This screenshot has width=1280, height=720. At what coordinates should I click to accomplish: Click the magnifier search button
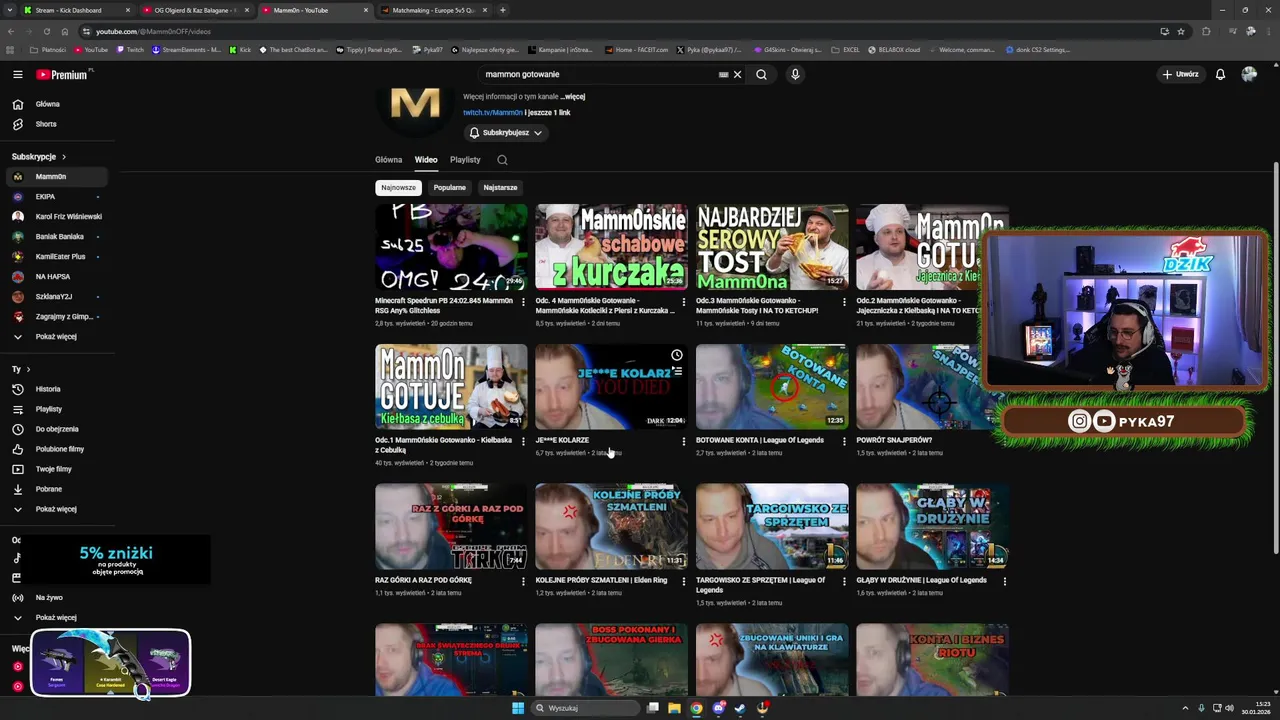pos(761,74)
